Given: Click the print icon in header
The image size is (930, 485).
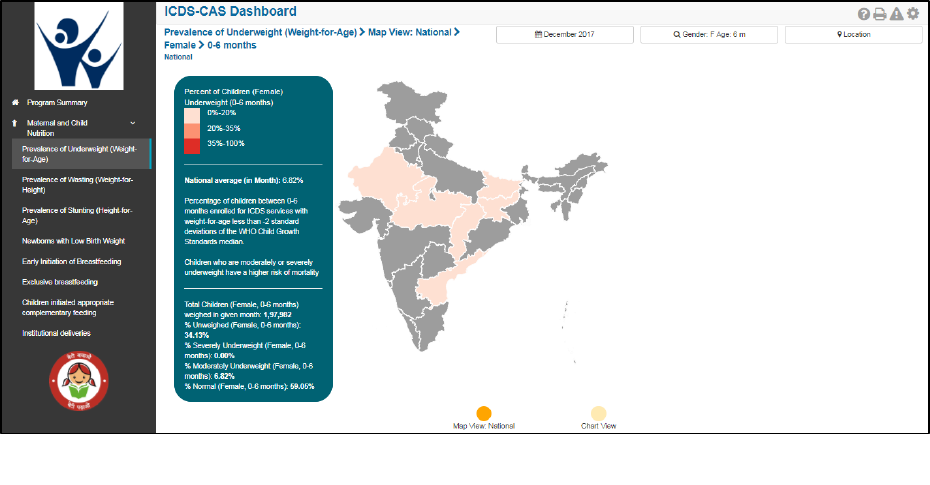Looking at the screenshot, I should click(x=880, y=14).
